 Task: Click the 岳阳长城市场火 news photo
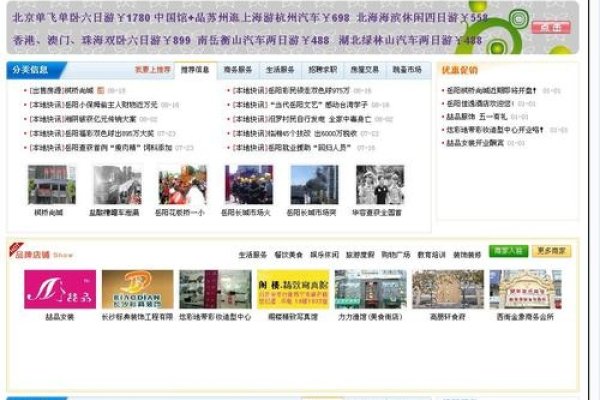[x=248, y=185]
